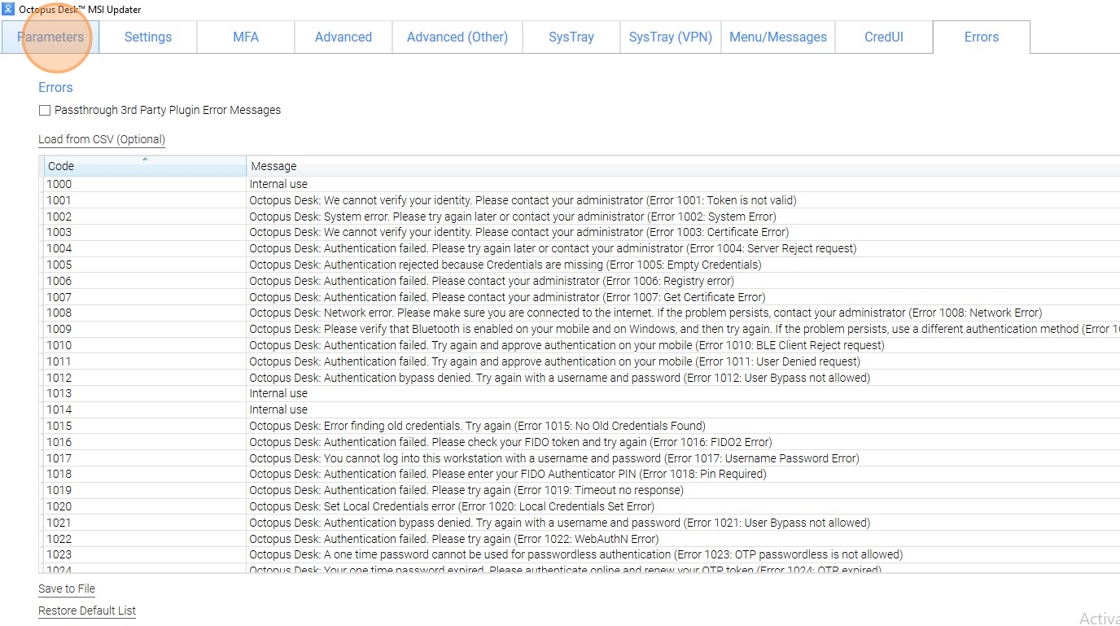Select code cell 1022
The image size is (1120, 626).
pos(143,540)
